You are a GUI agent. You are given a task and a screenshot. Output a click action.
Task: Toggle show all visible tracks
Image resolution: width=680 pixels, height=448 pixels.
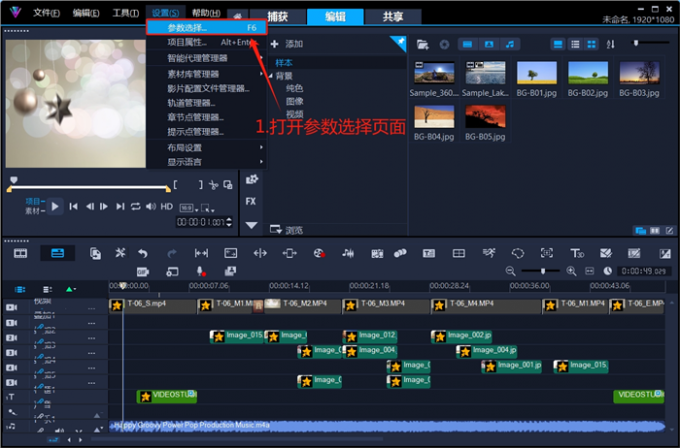[x=20, y=289]
